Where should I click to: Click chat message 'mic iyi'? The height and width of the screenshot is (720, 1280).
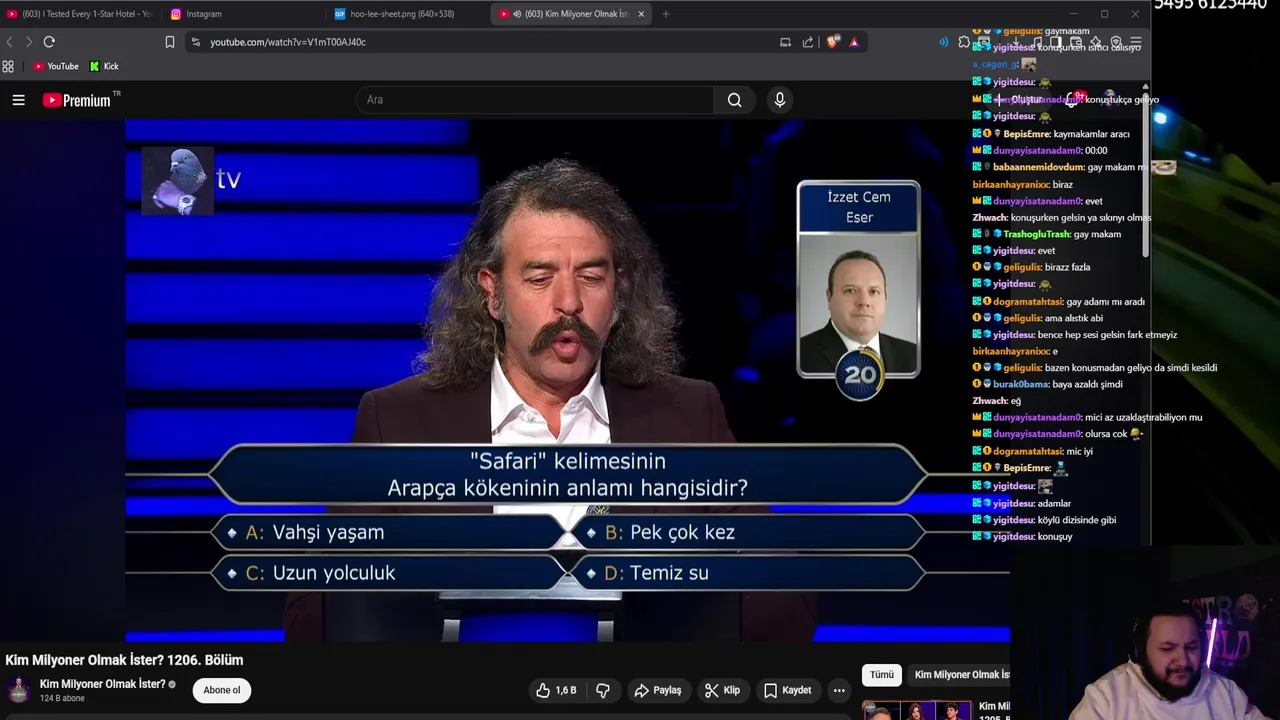point(1079,451)
